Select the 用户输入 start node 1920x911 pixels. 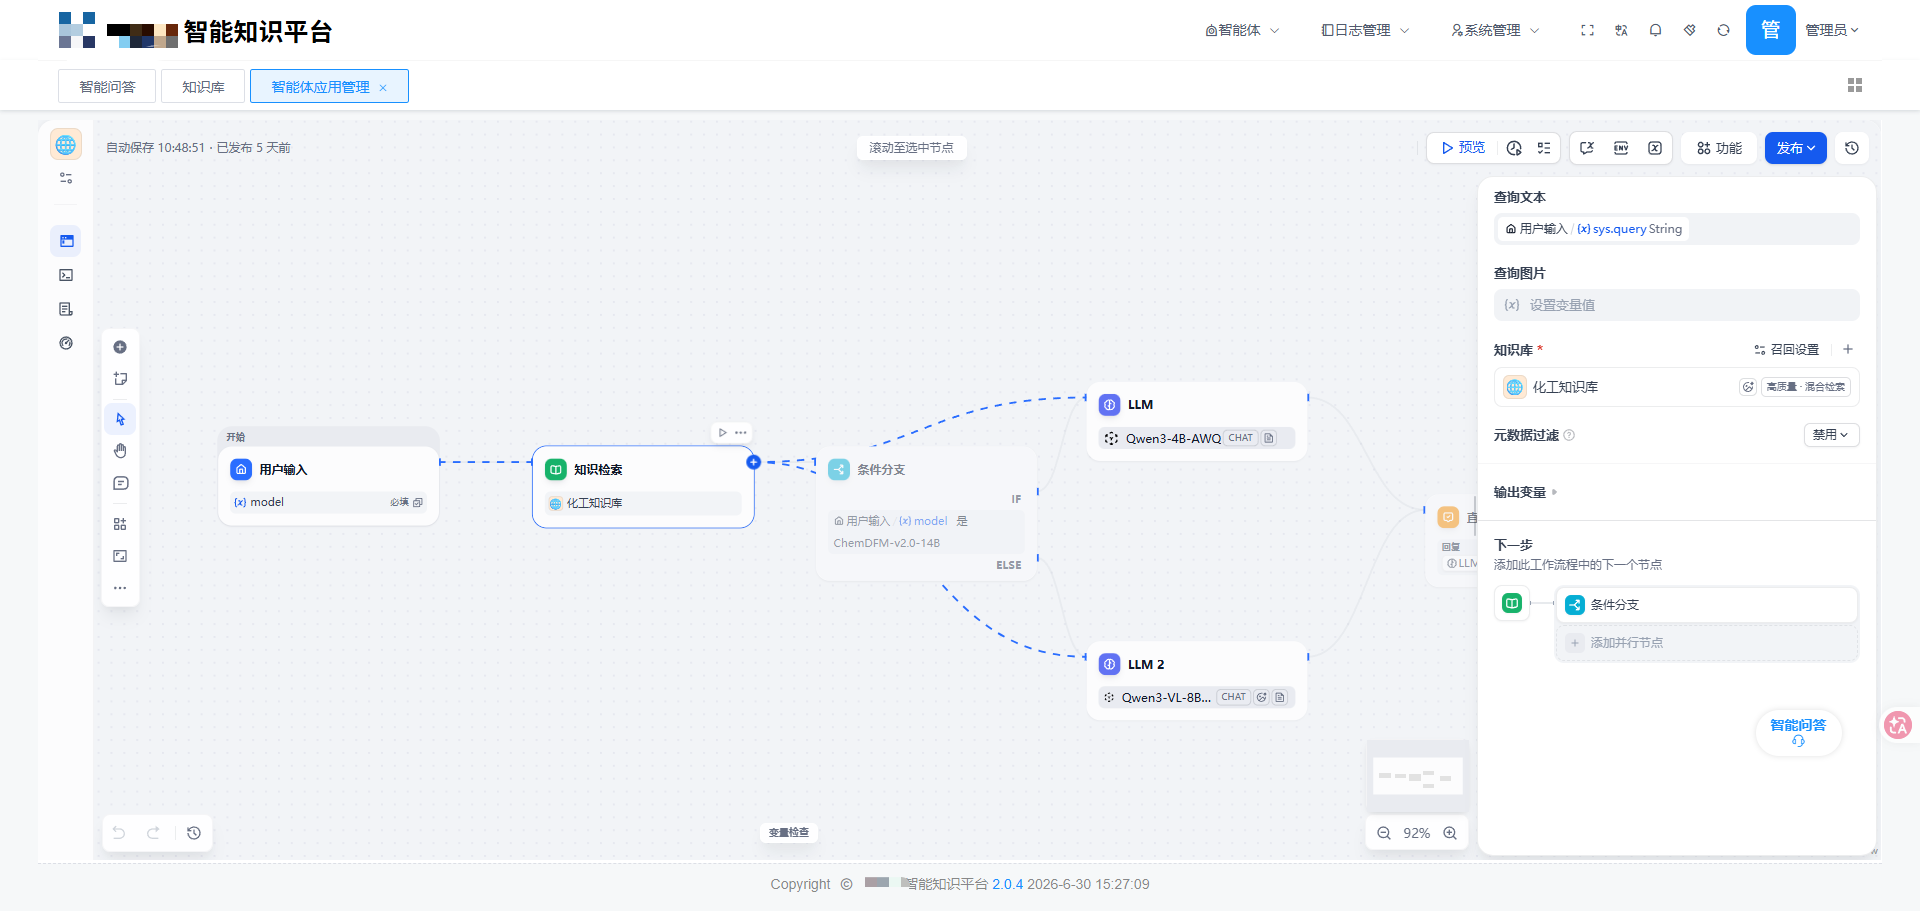coord(329,485)
